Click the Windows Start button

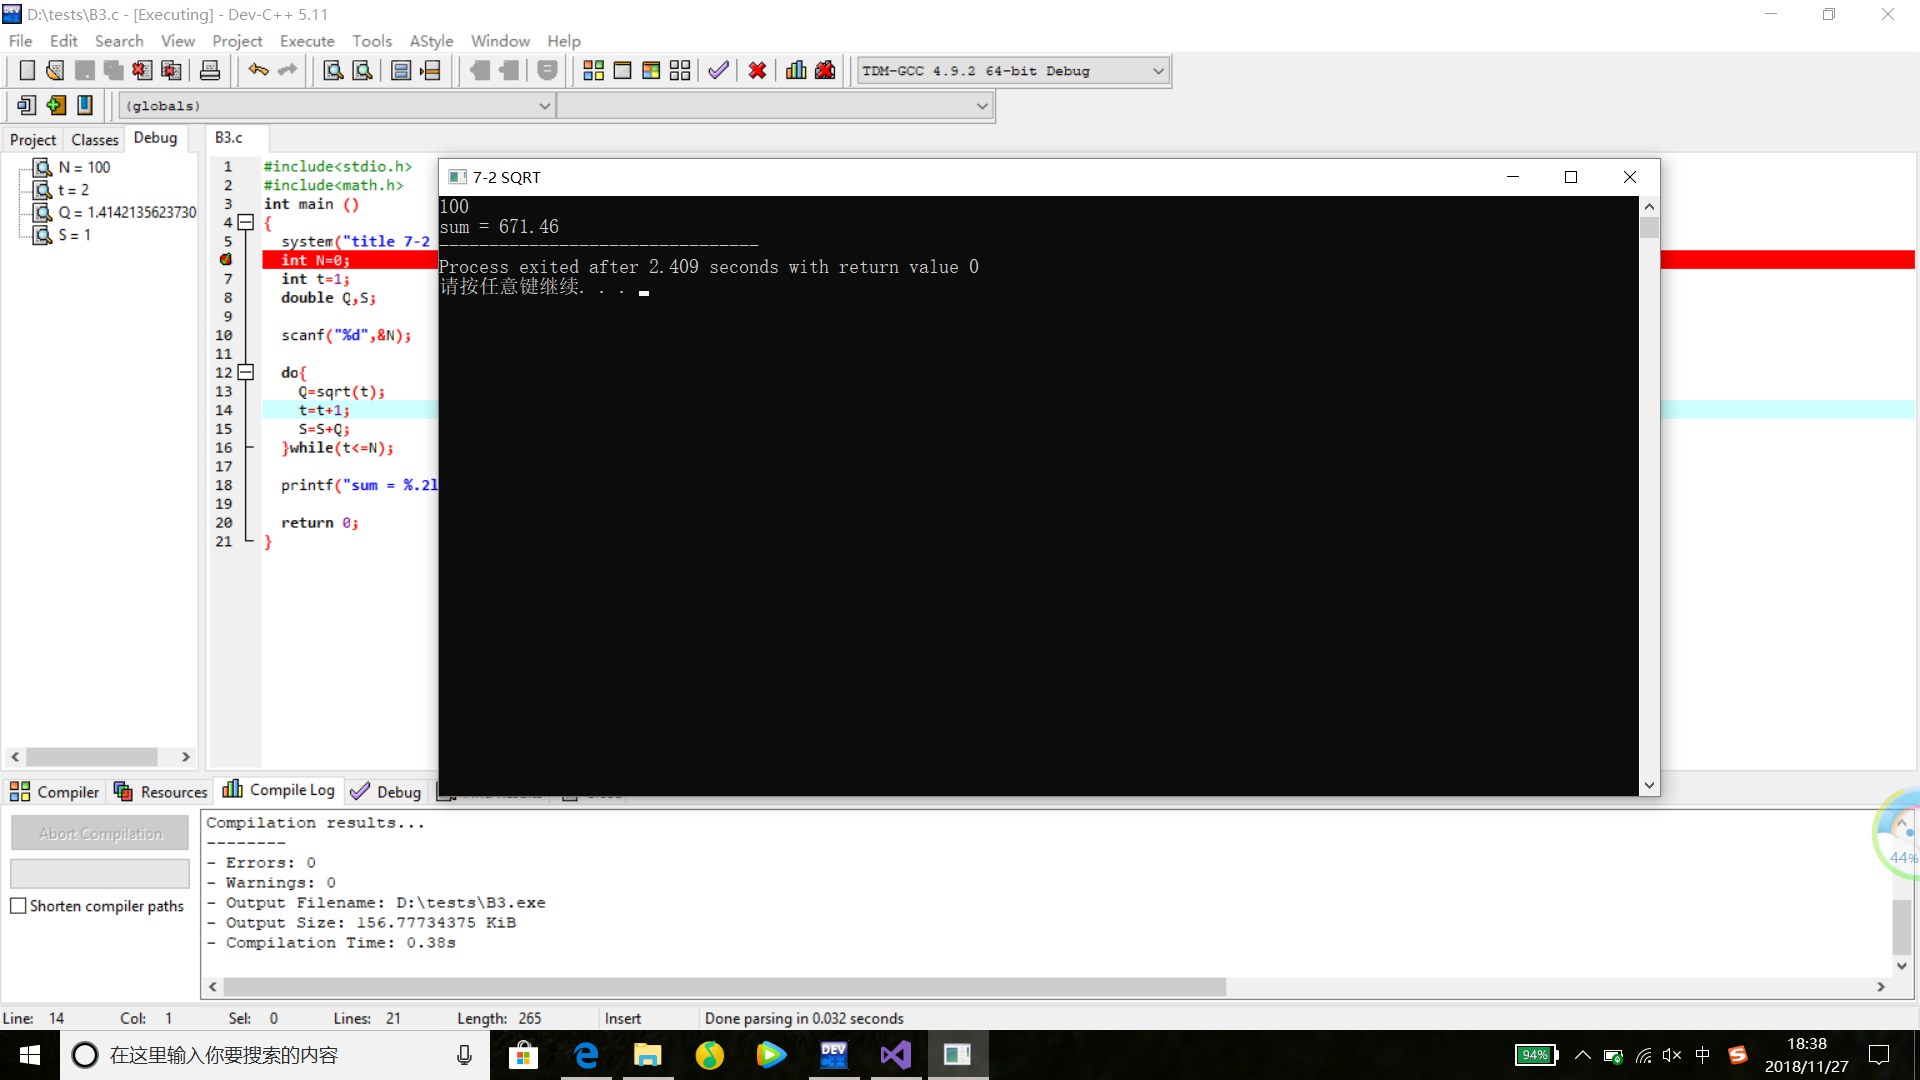[30, 1055]
